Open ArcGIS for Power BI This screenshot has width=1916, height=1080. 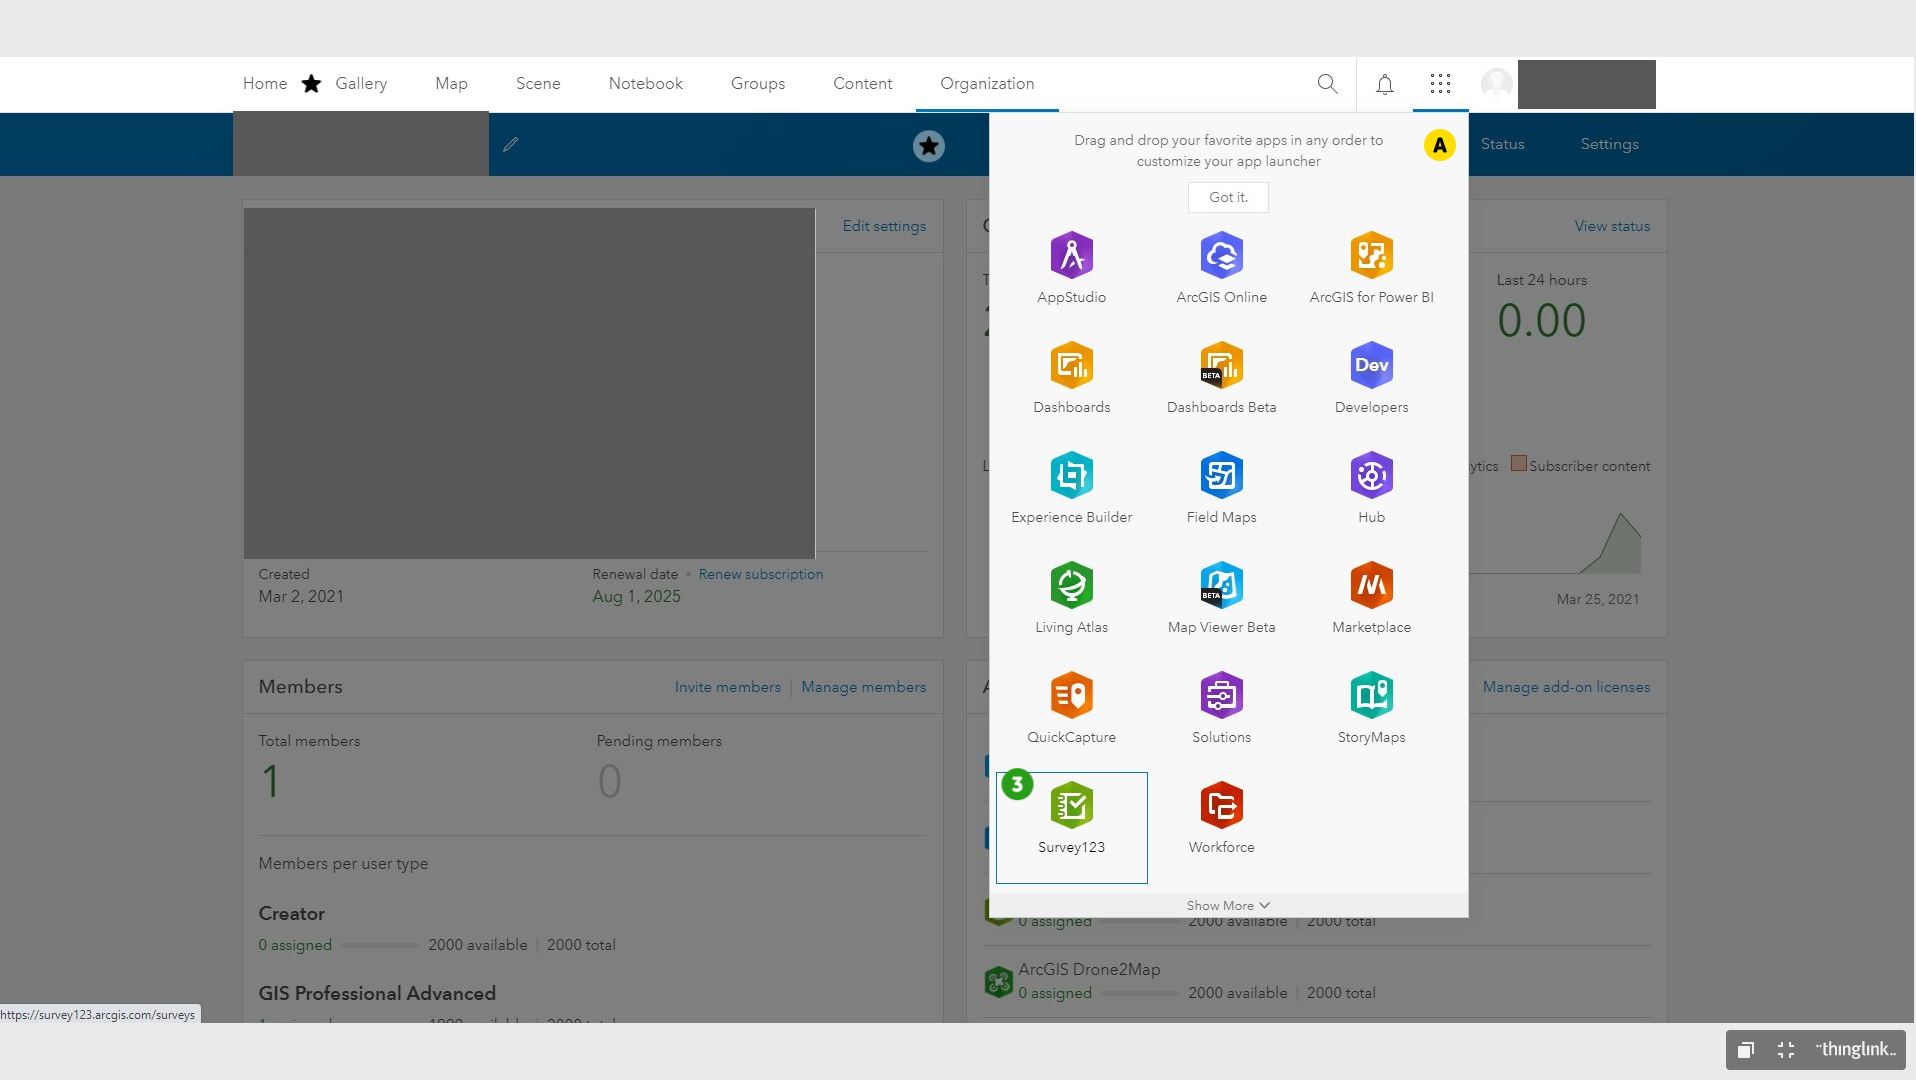point(1371,268)
